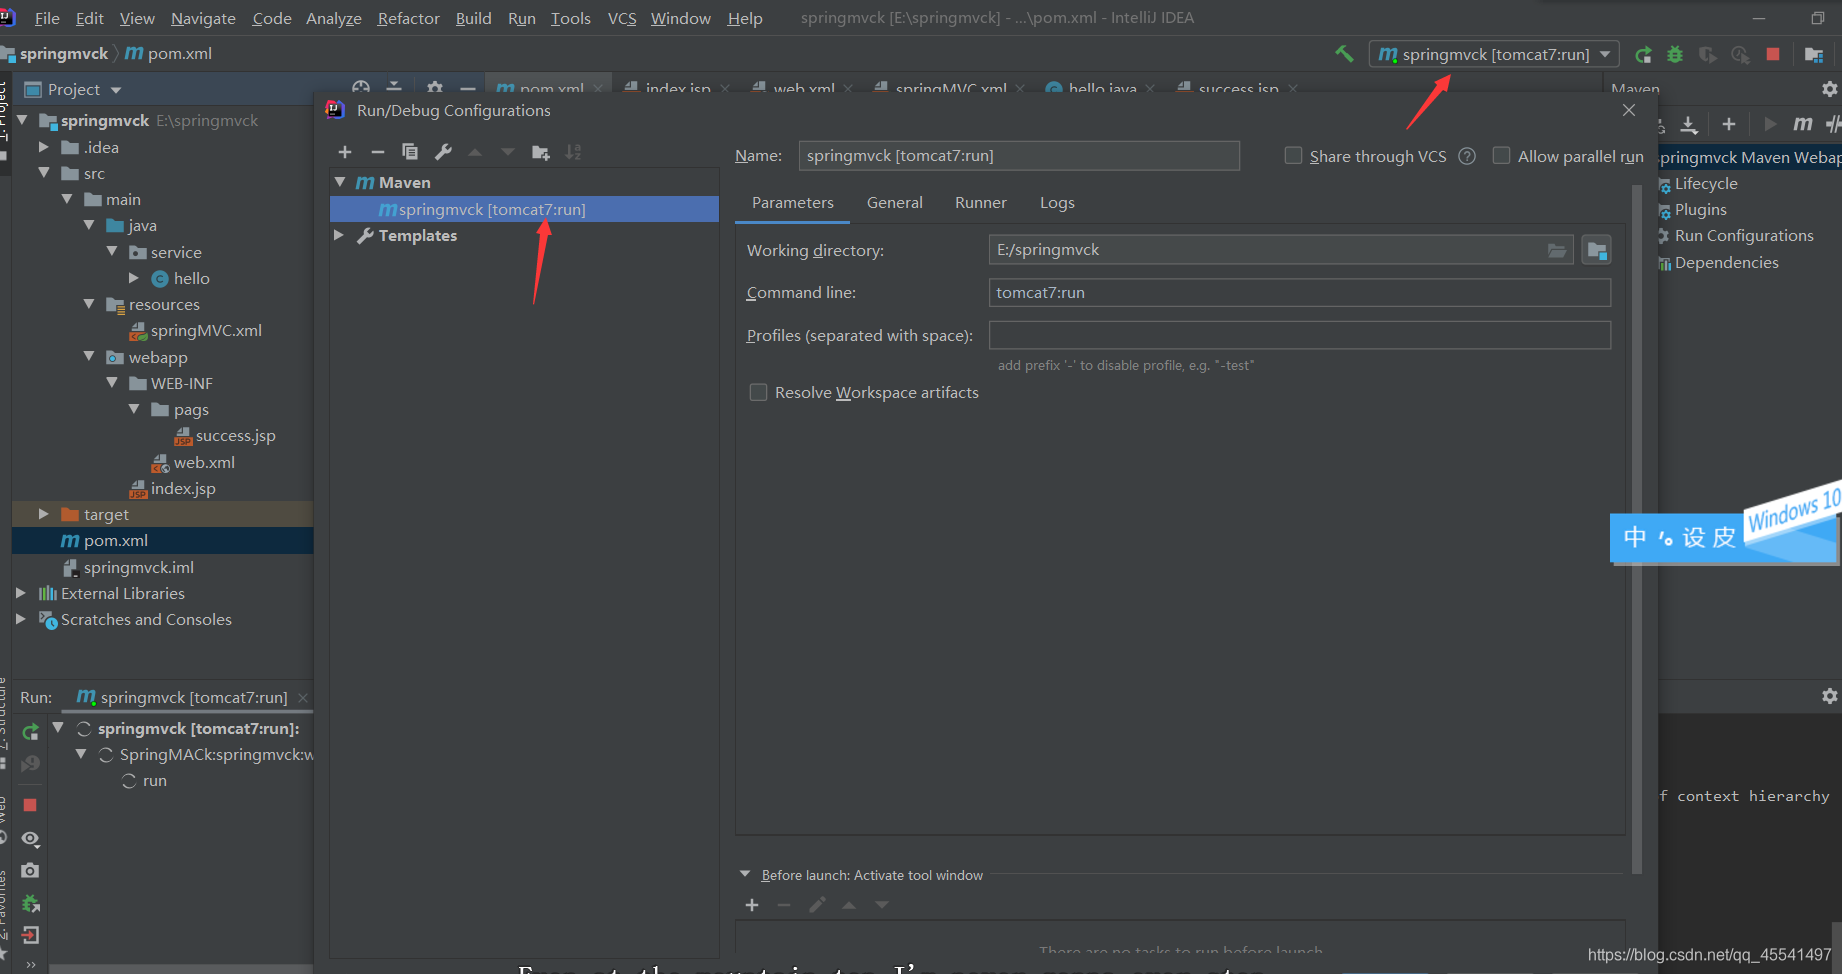This screenshot has height=974, width=1842.
Task: Open the Navigate menu
Action: [202, 18]
